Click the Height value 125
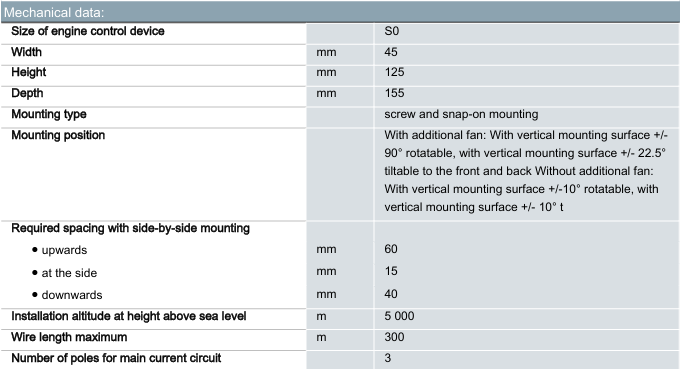681x369 pixels. [394, 72]
